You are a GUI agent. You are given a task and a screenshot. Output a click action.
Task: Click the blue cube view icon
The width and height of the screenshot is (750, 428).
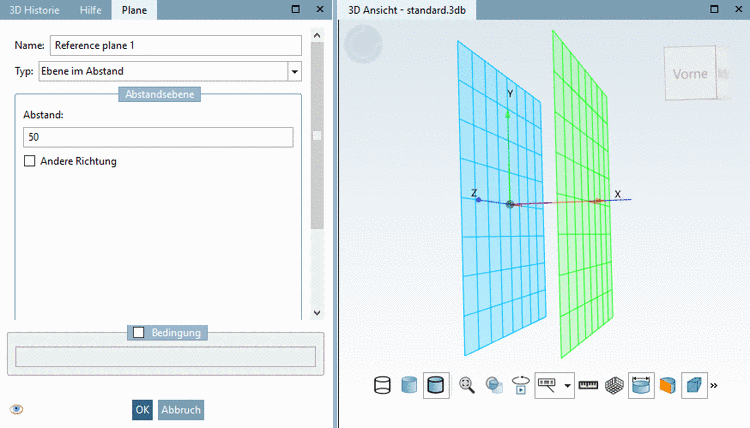tap(694, 385)
